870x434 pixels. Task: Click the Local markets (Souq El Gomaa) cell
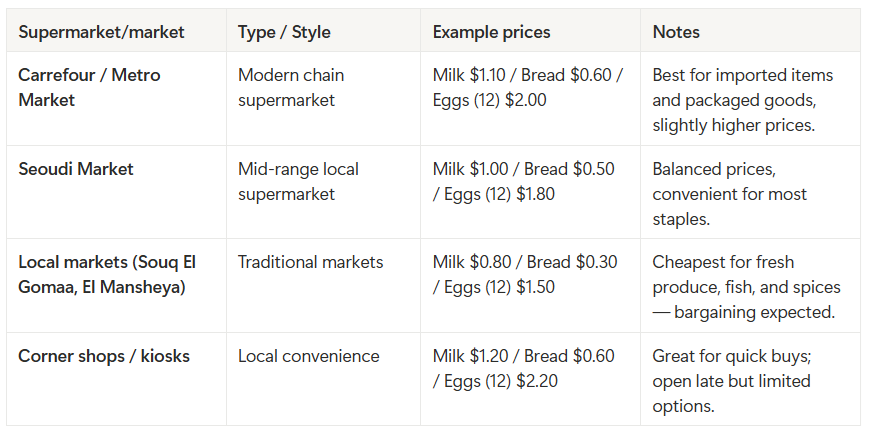(107, 275)
